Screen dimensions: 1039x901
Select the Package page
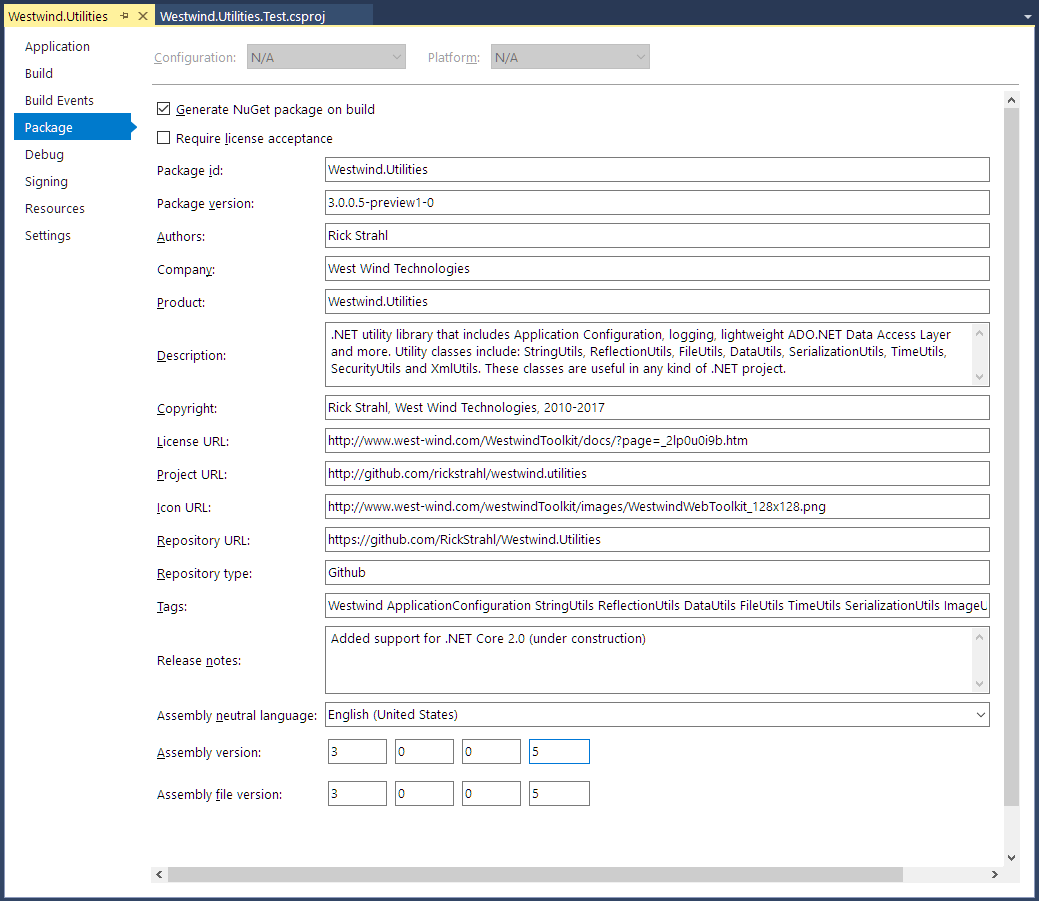[73, 127]
